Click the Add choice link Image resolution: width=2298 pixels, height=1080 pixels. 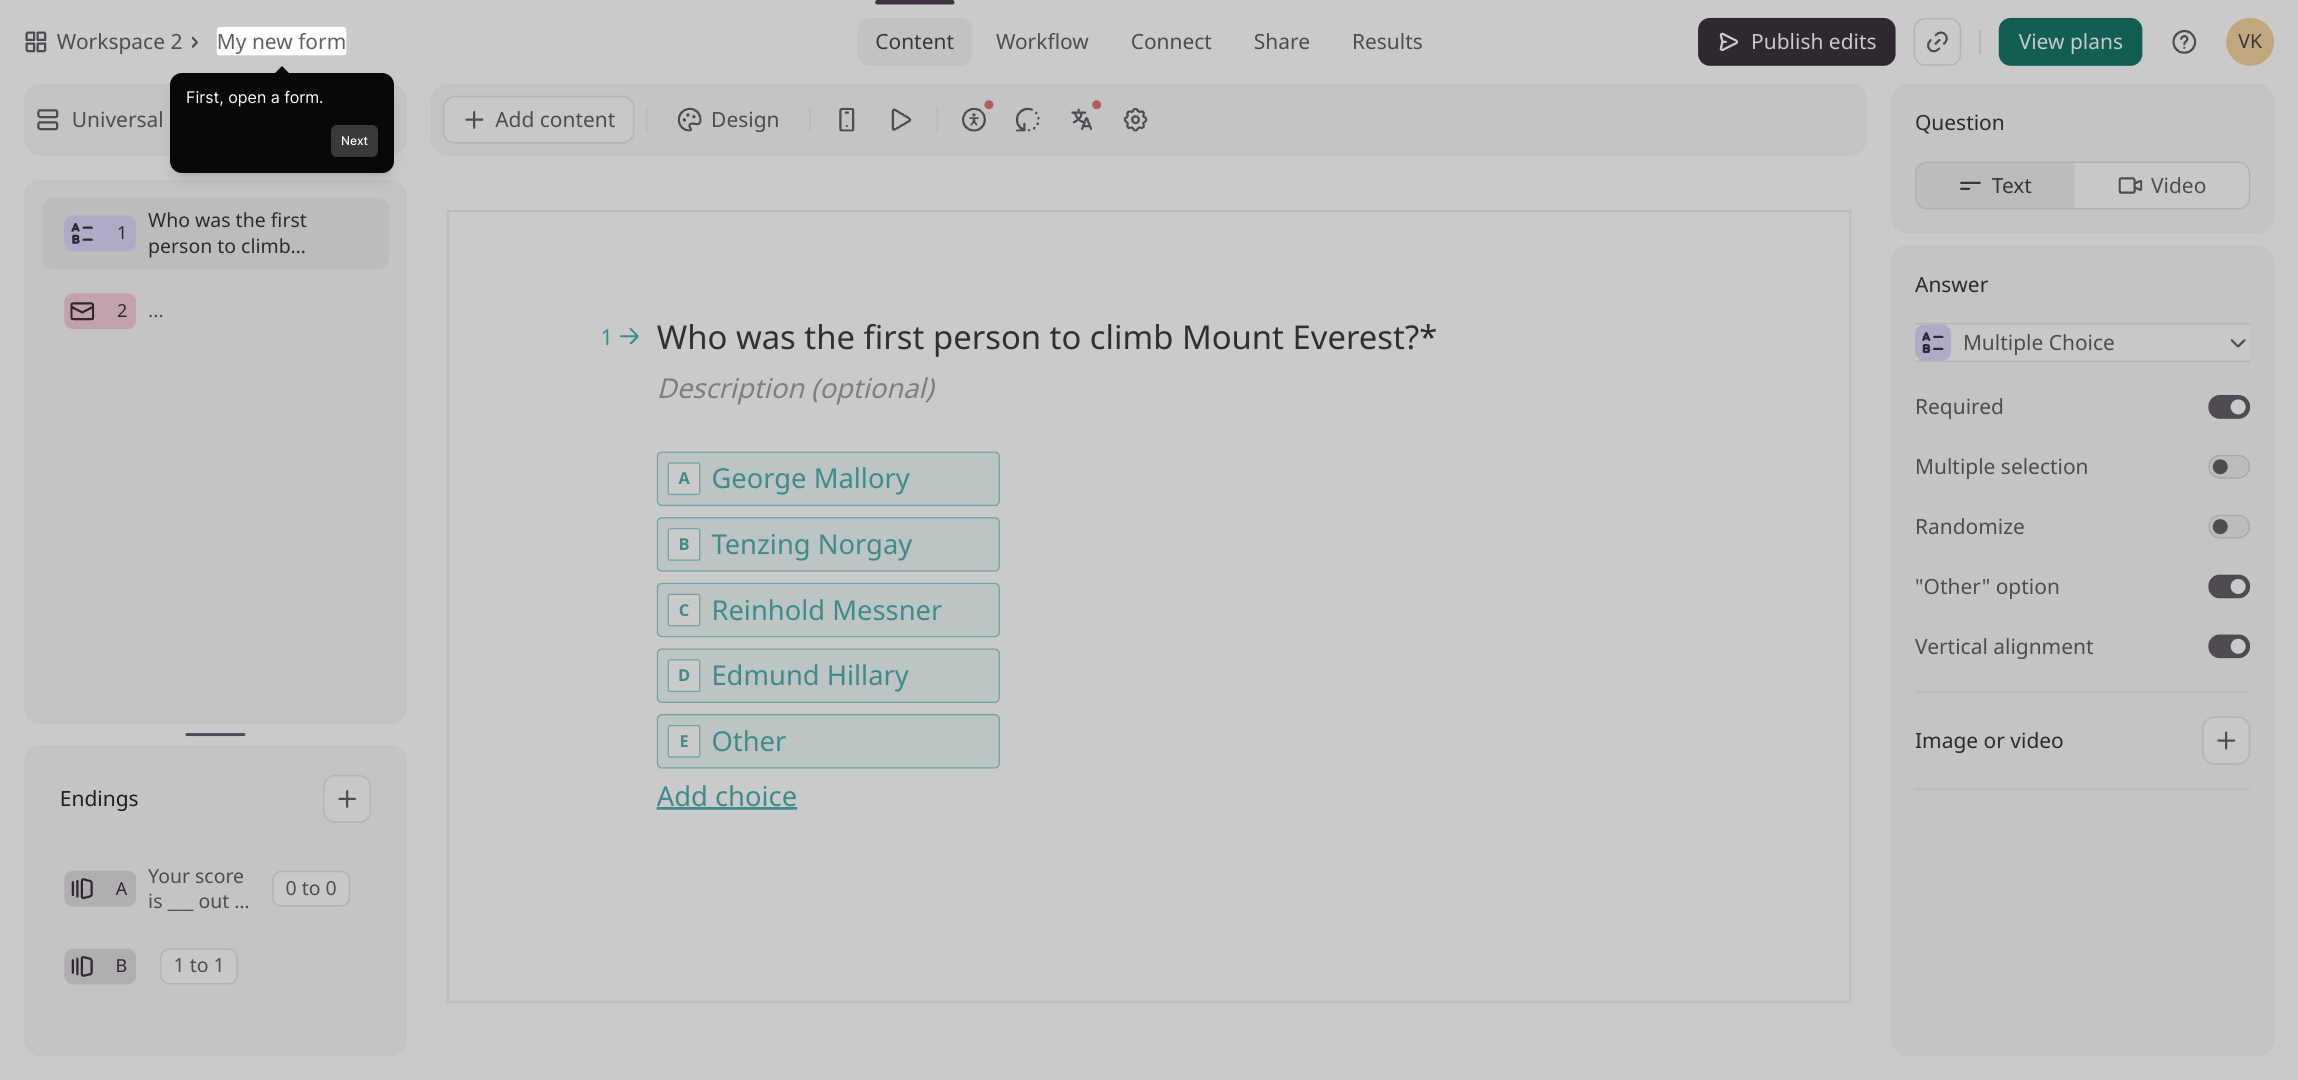pos(726,797)
